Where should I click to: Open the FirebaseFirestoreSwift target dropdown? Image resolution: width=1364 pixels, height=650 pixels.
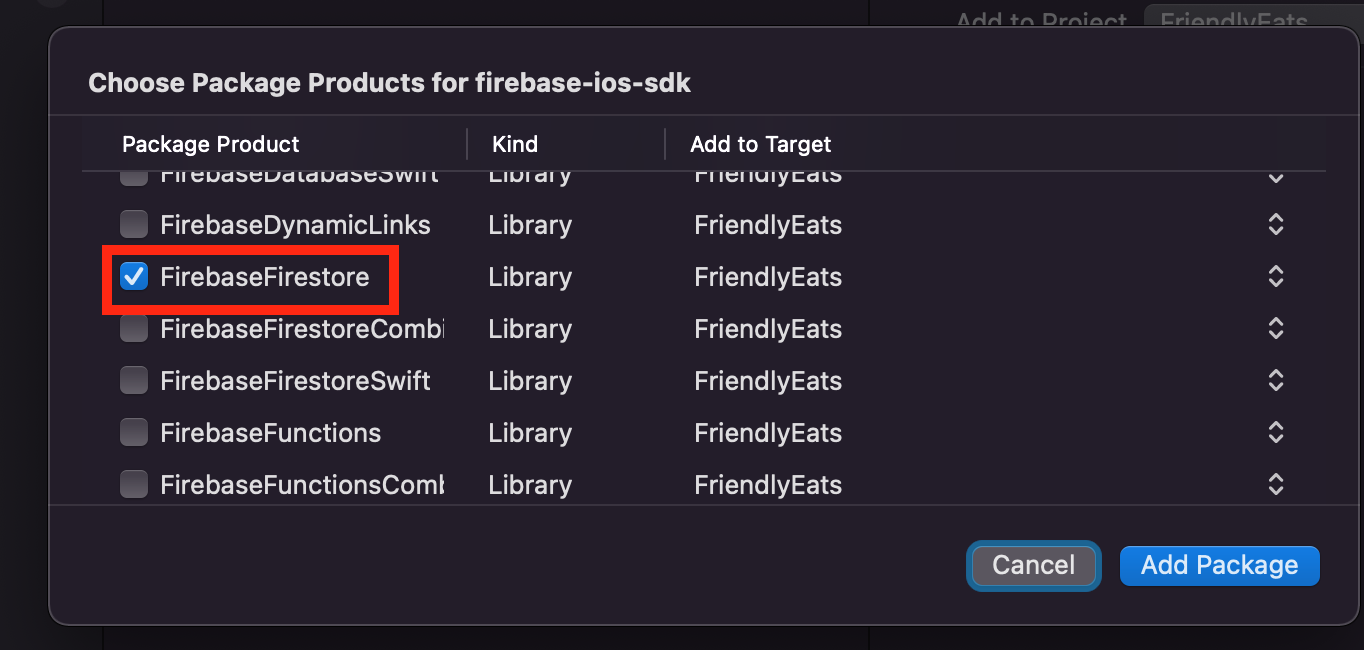[1276, 380]
